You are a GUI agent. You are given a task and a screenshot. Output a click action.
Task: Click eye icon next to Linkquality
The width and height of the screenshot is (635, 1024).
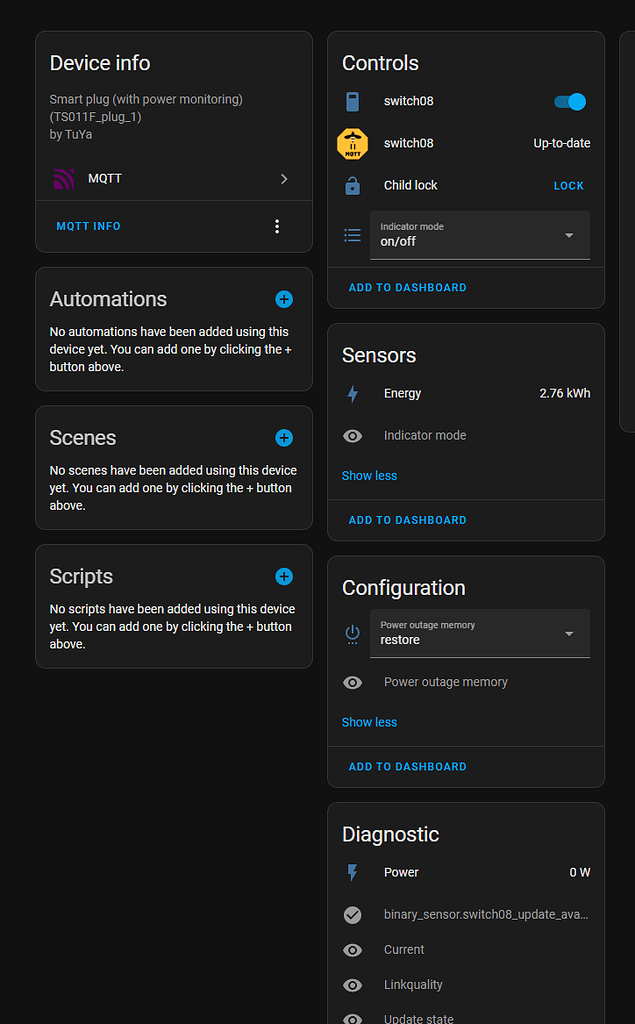[x=352, y=985]
